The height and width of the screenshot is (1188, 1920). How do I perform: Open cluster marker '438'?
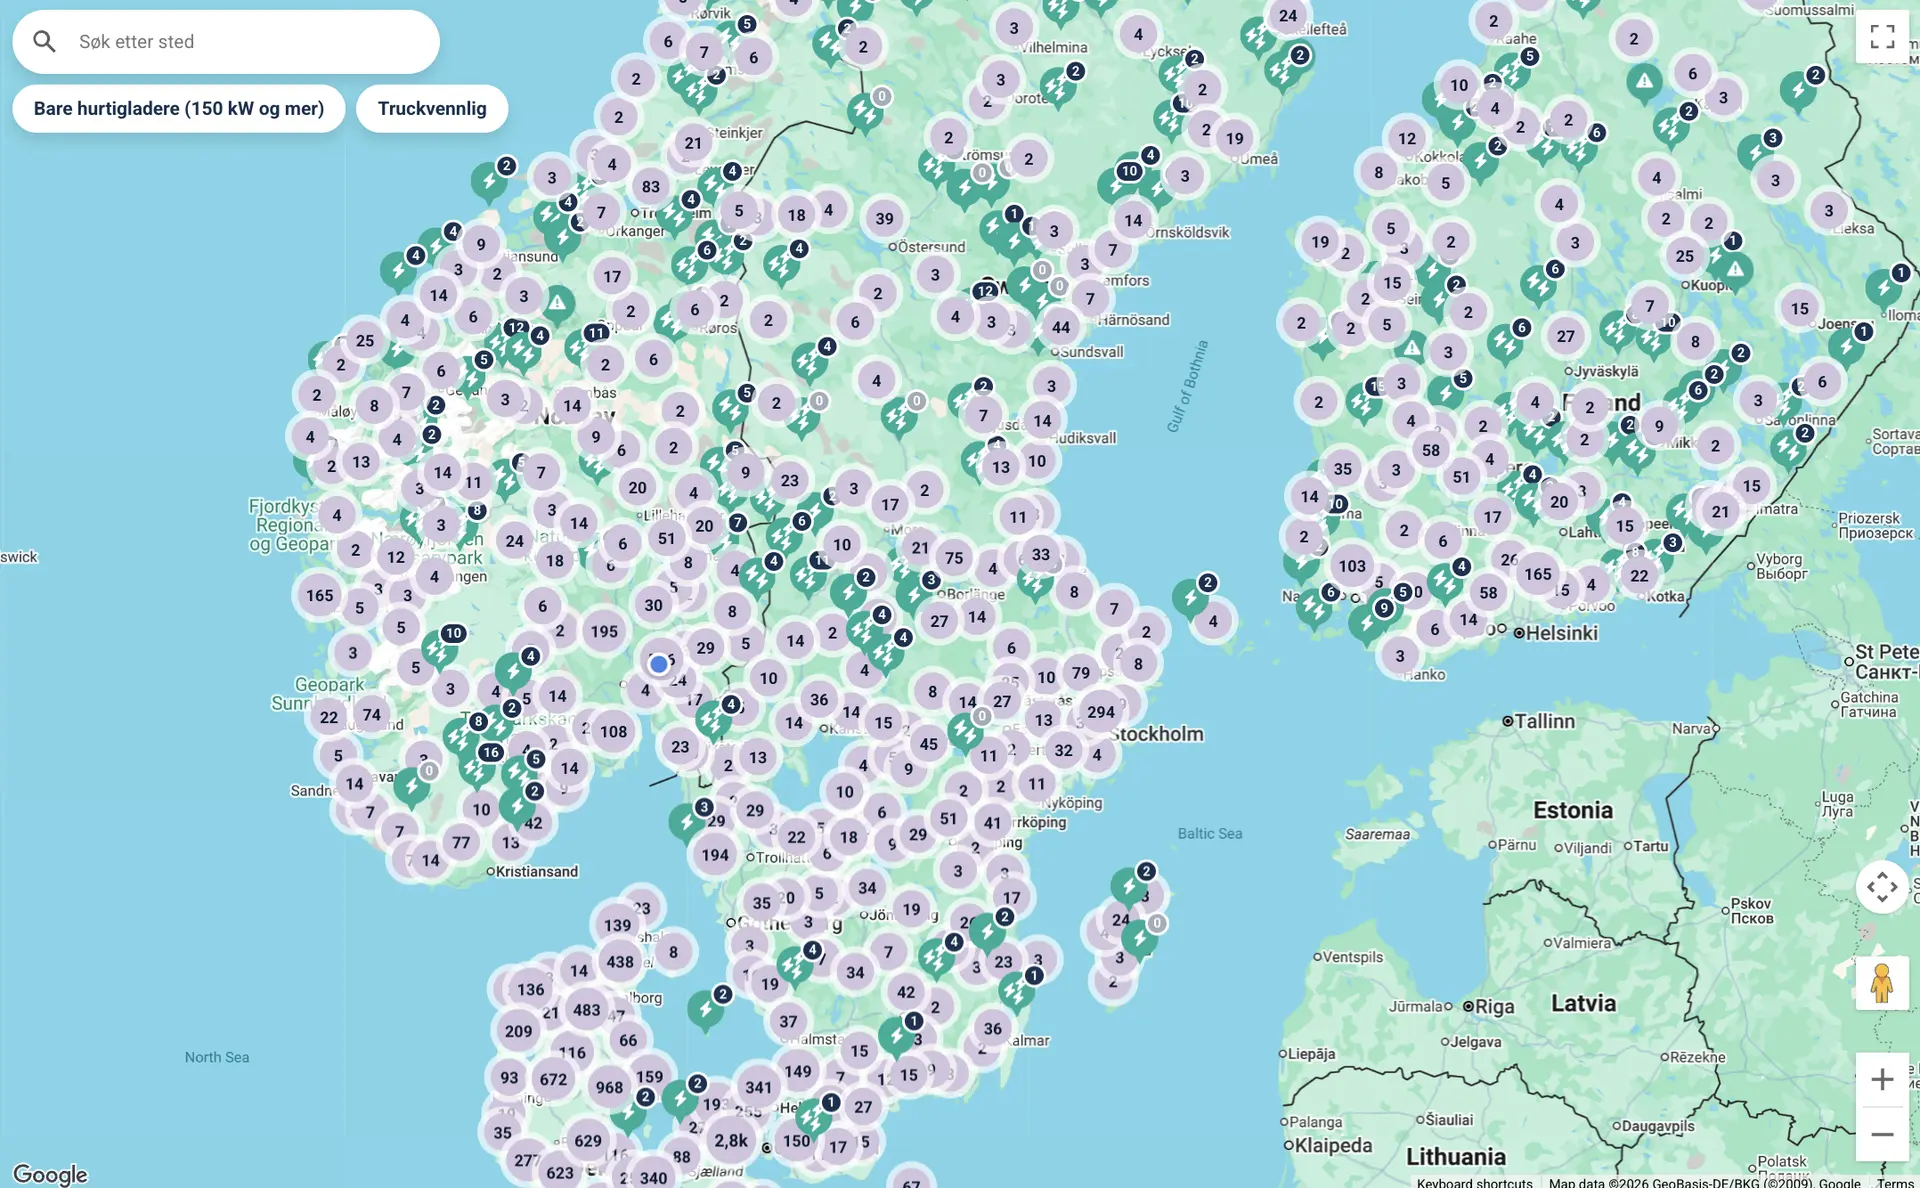(620, 962)
